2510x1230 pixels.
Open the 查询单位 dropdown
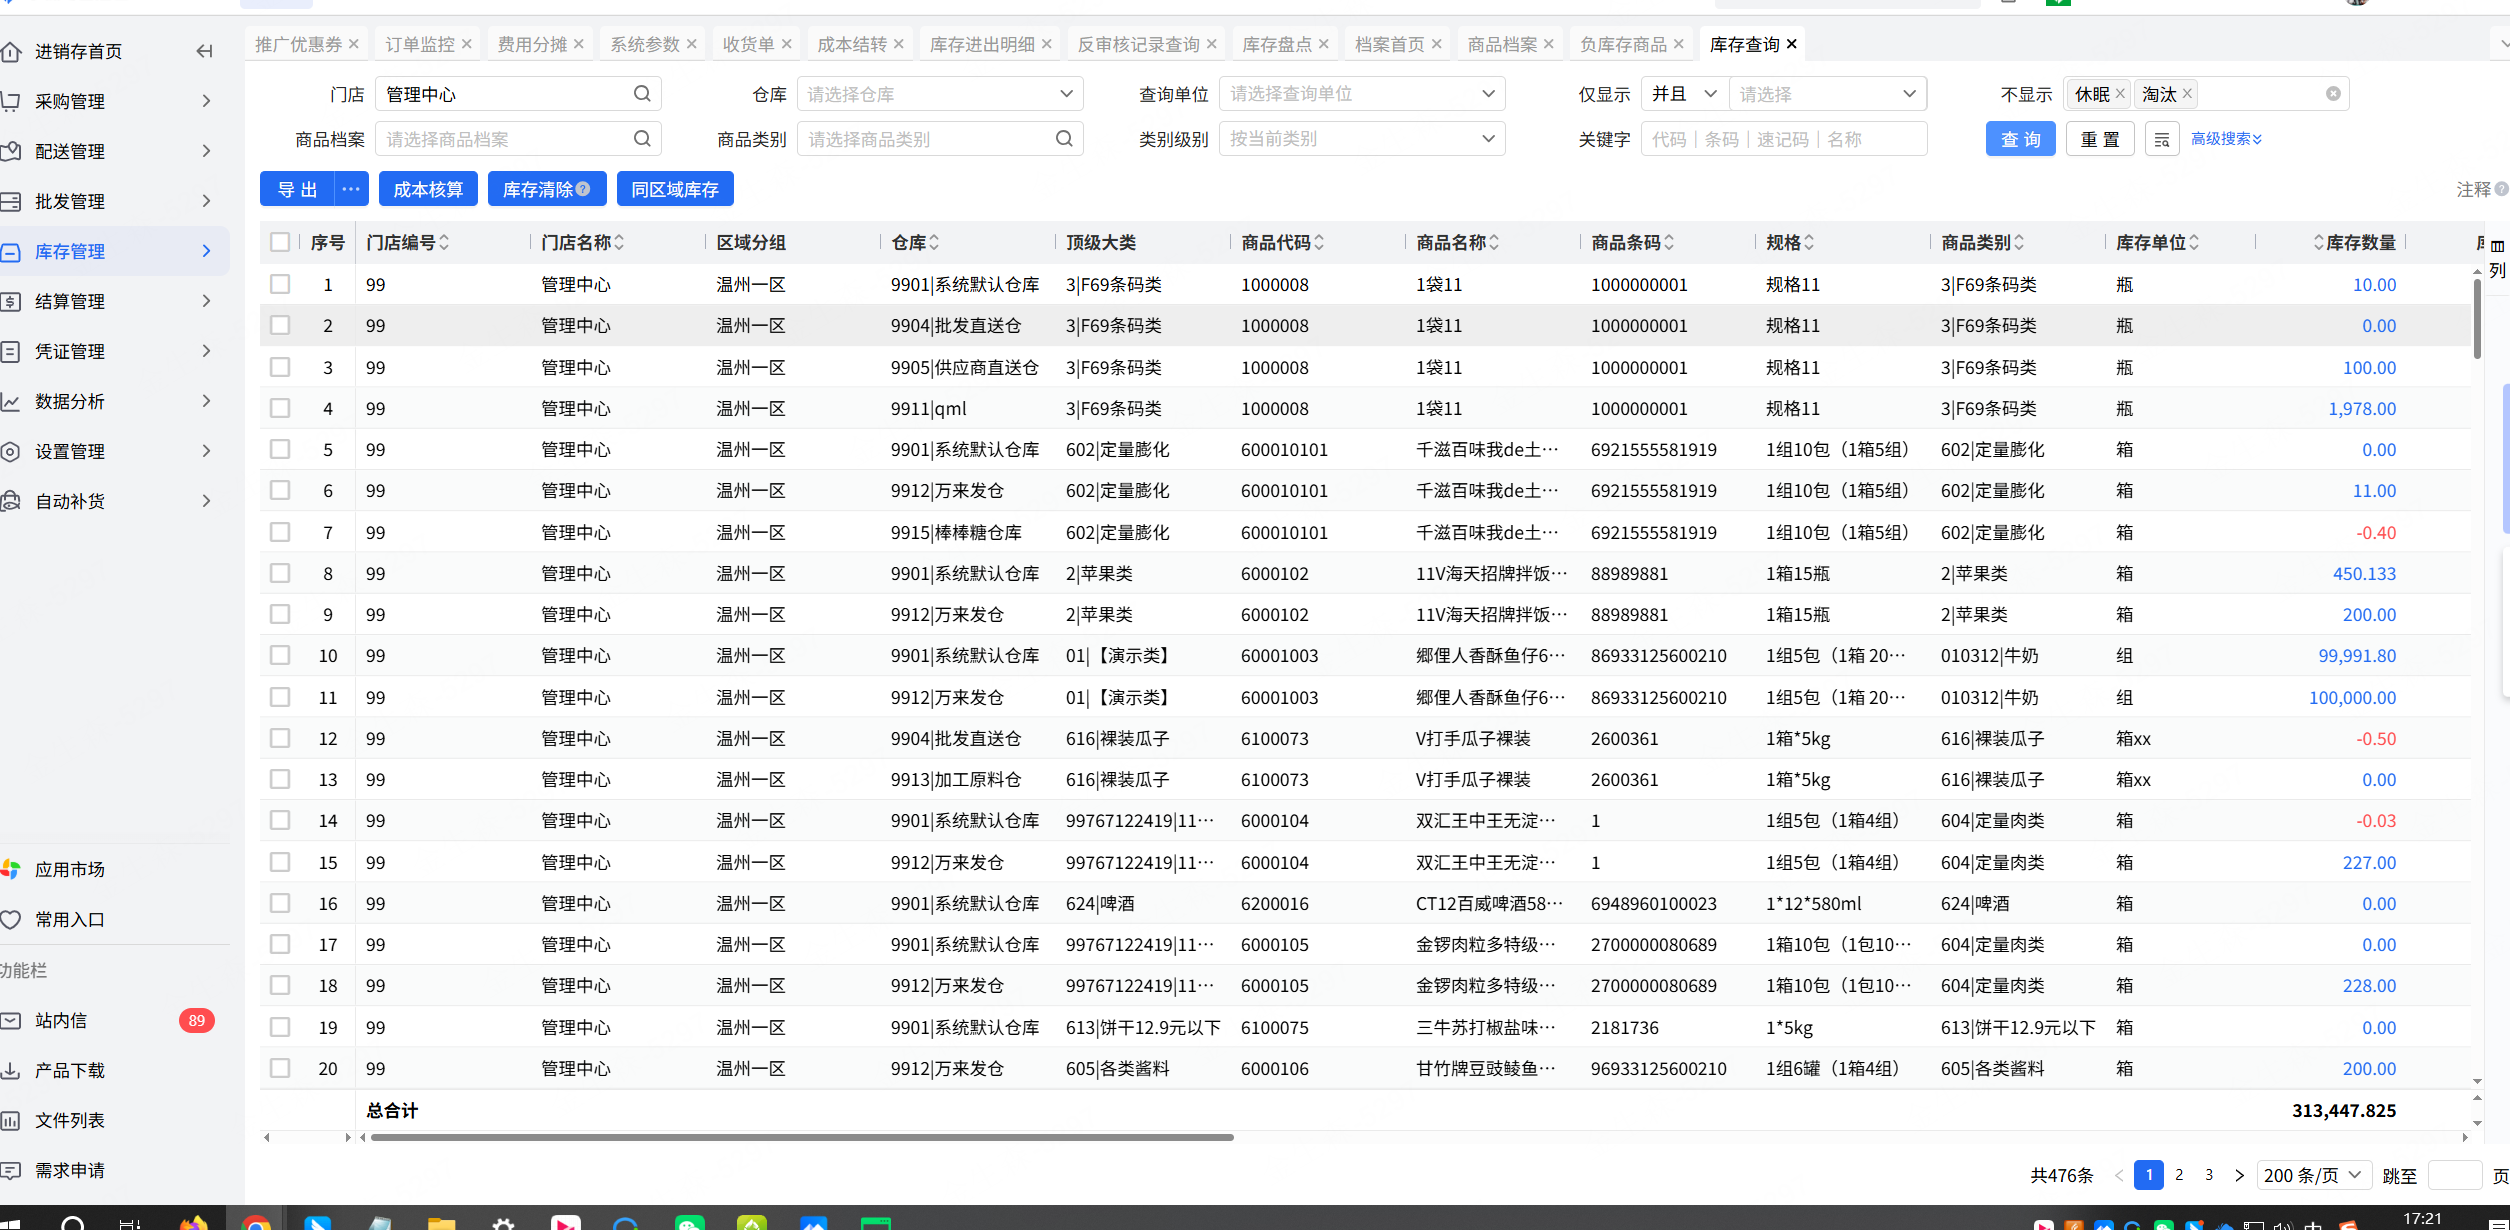tap(1361, 94)
